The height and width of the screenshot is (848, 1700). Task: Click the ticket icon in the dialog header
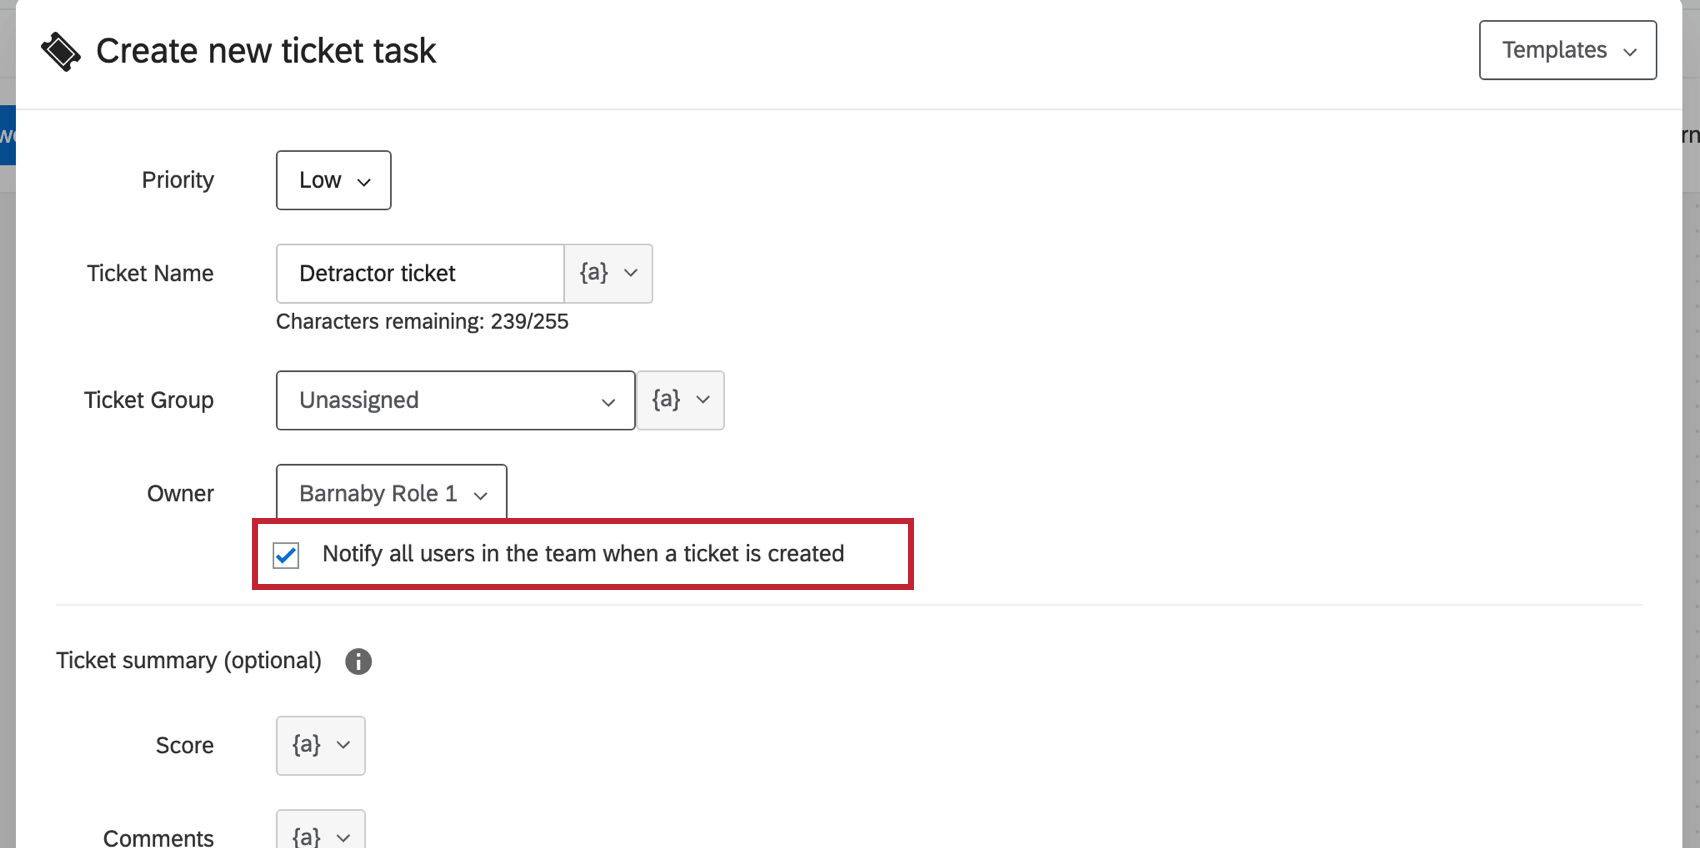pos(60,49)
